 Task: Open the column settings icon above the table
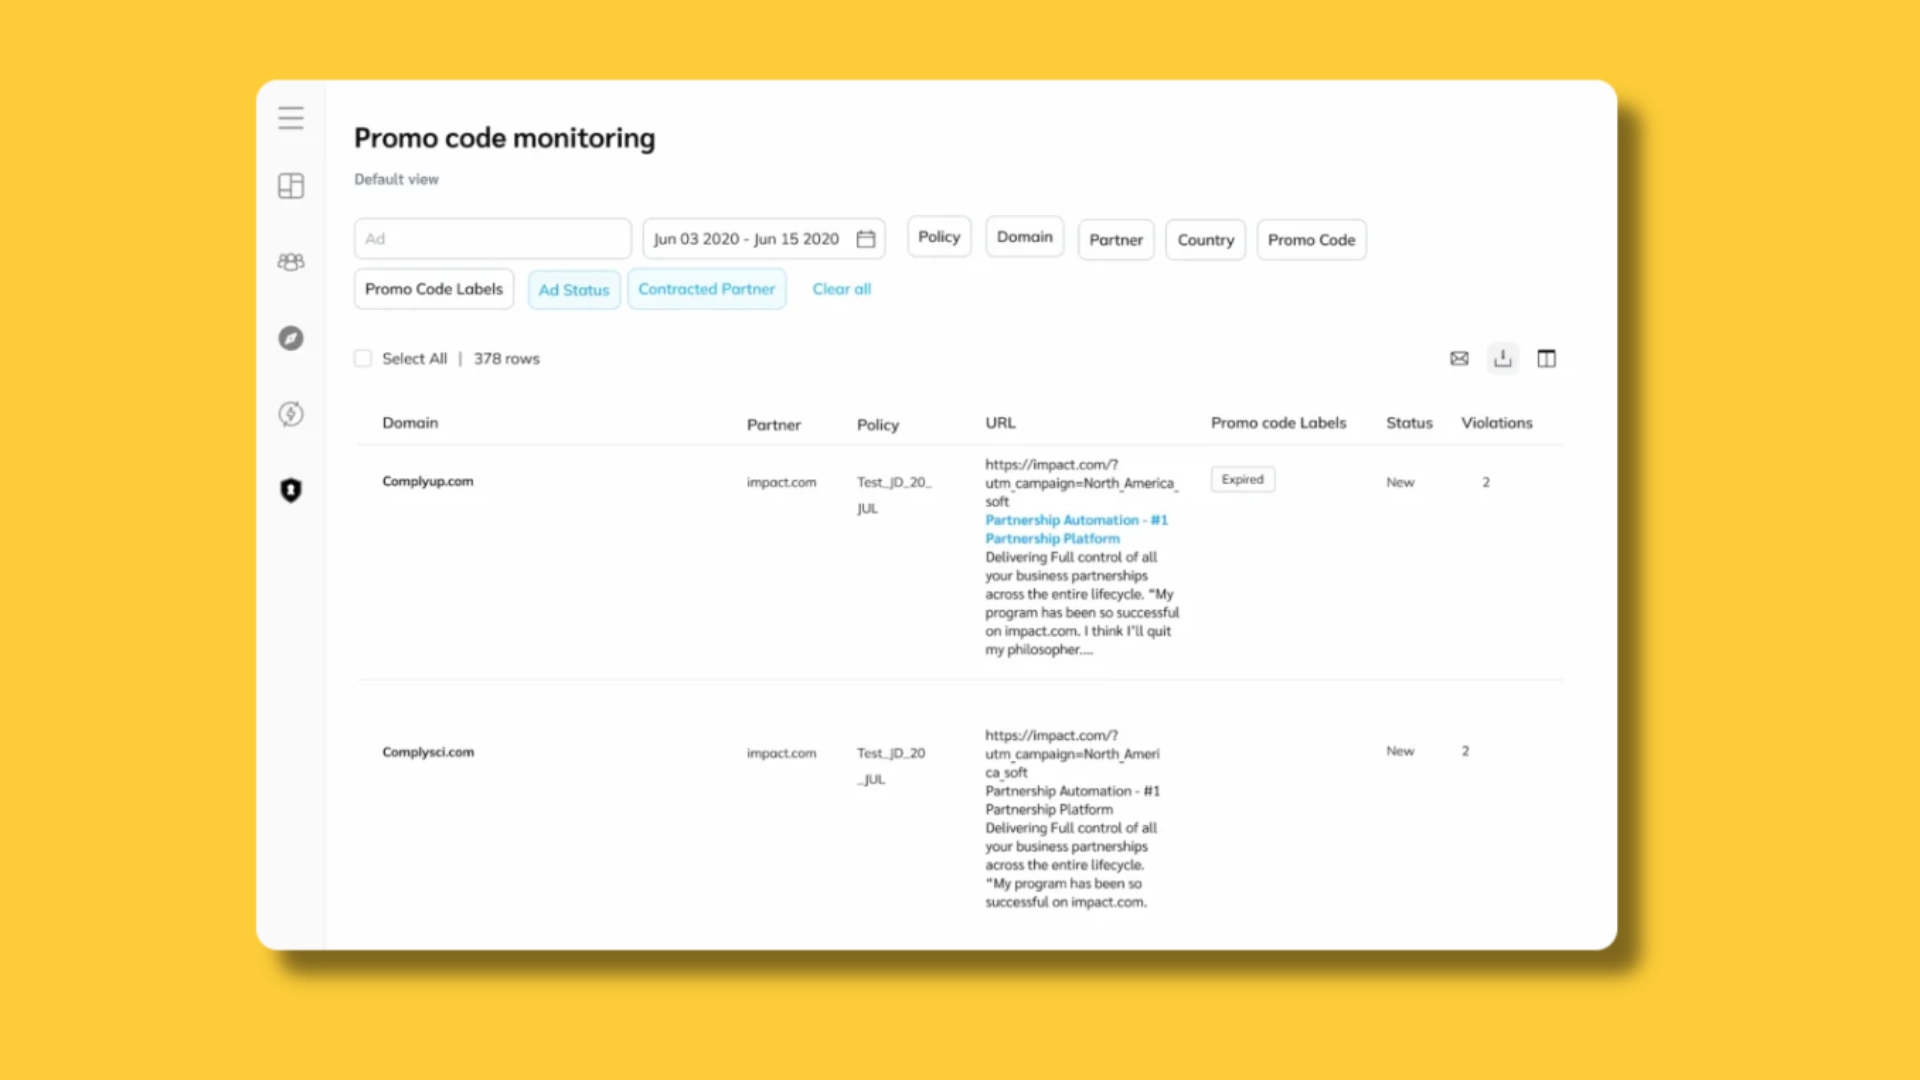(1547, 358)
